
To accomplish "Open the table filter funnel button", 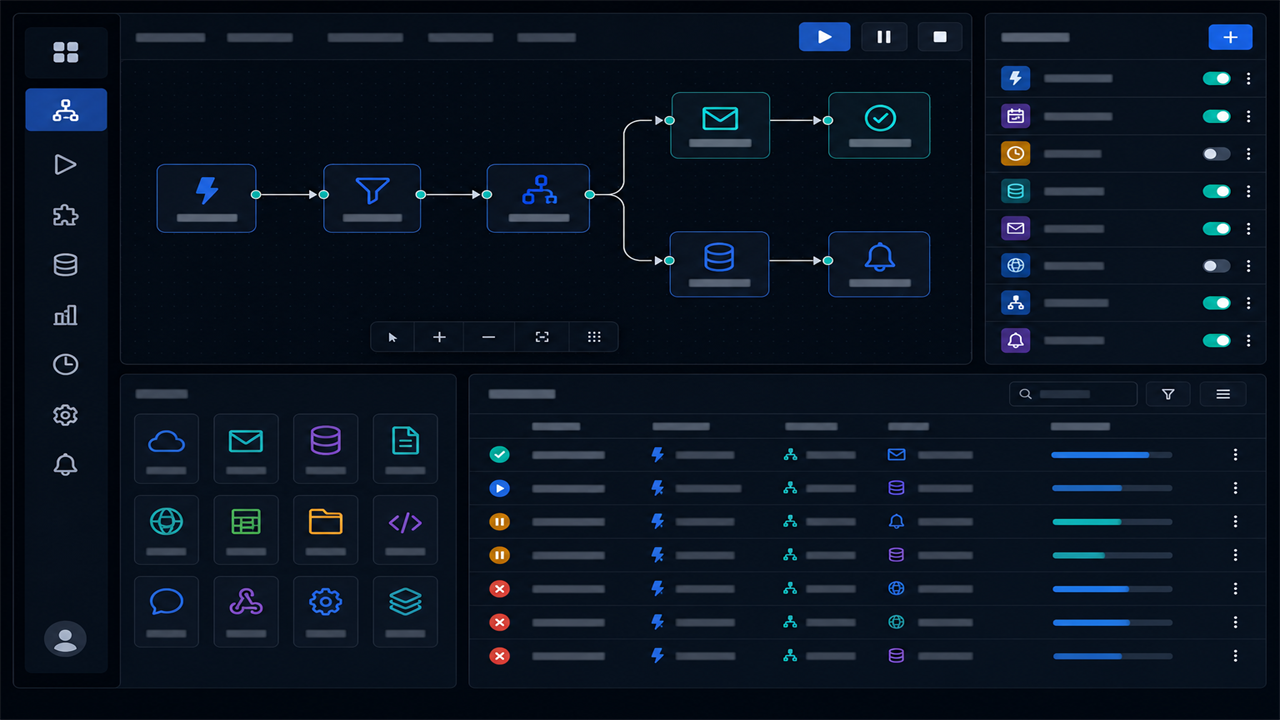I will point(1168,394).
